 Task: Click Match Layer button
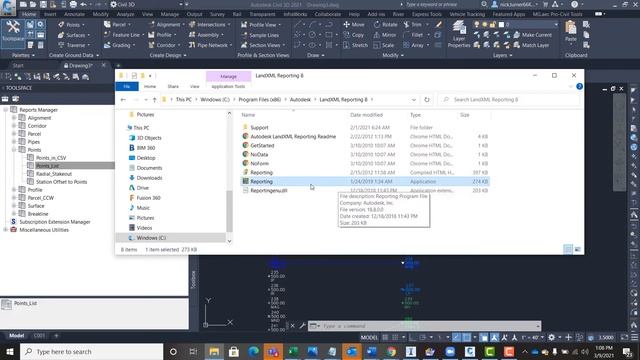click(531, 45)
